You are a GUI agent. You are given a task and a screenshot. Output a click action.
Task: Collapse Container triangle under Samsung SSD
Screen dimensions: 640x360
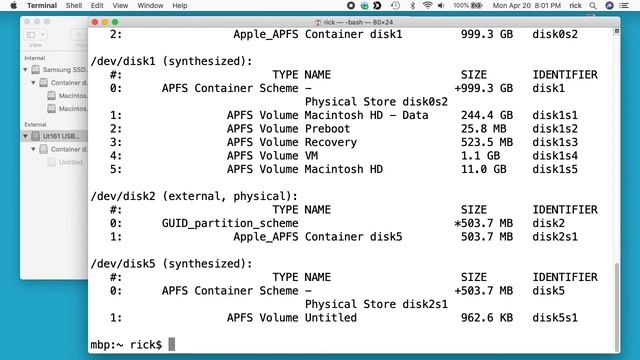[33, 83]
